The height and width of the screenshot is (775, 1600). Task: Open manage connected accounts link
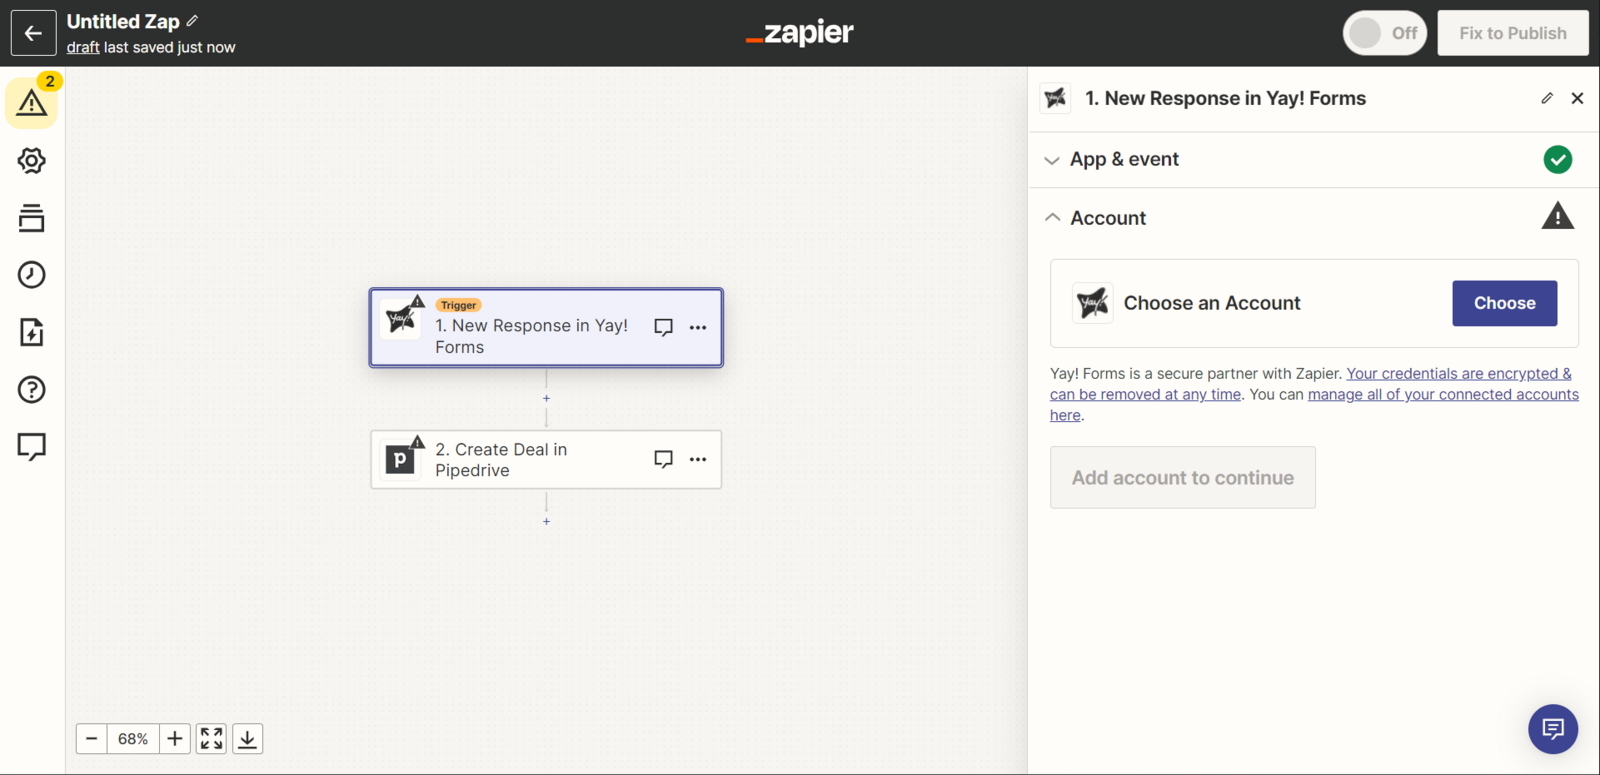pyautogui.click(x=1442, y=395)
